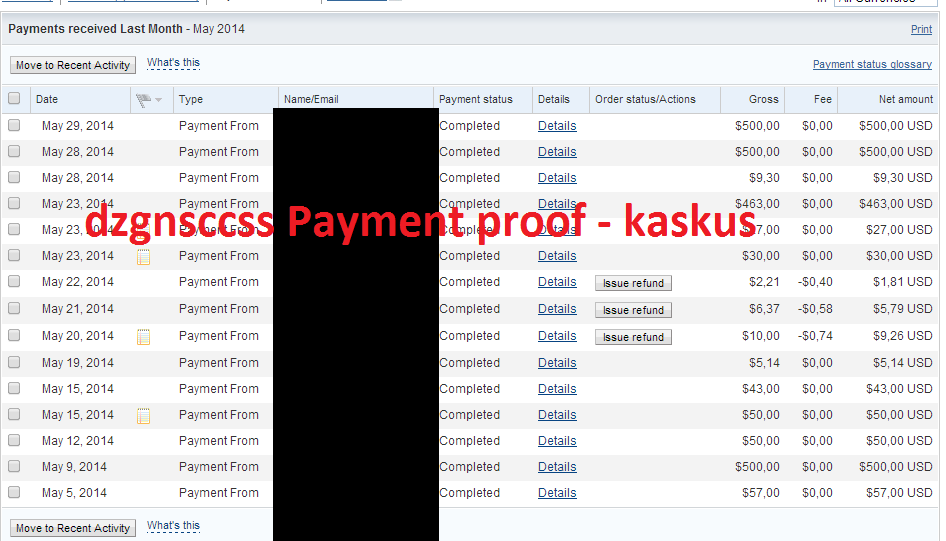Click the $1,81 USD net amount

(x=903, y=282)
